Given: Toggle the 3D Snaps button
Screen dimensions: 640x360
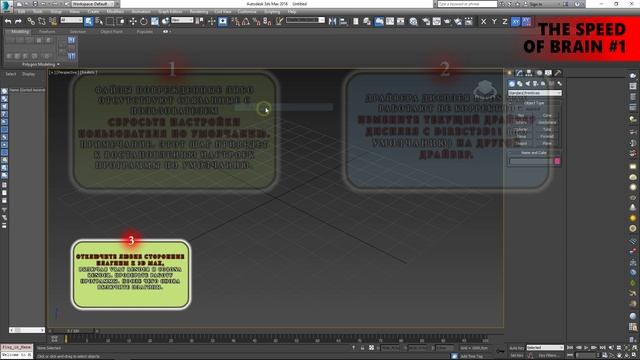Looking at the screenshot, I should (x=235, y=21).
